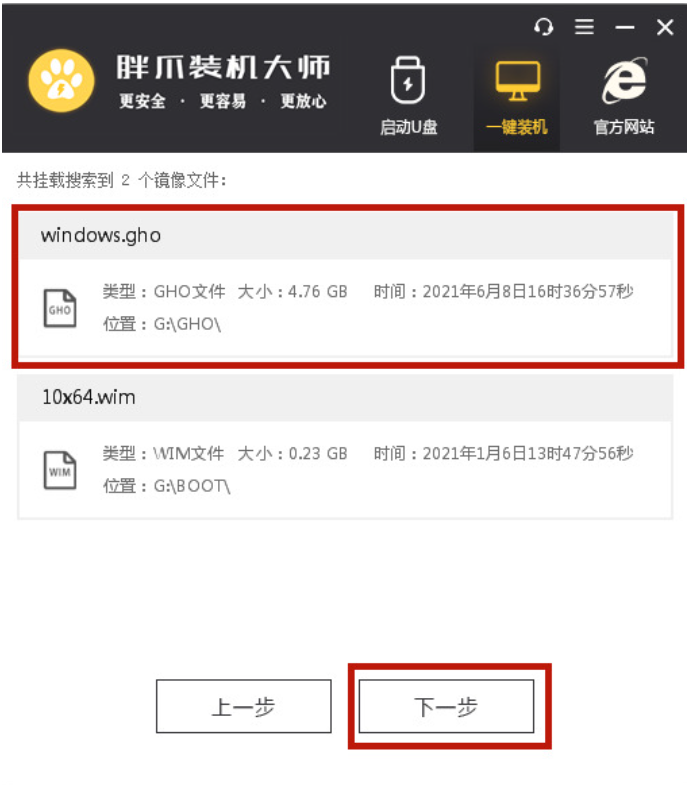The width and height of the screenshot is (692, 785).
Task: Open 官方网站 tab label
Action: pyautogui.click(x=624, y=127)
